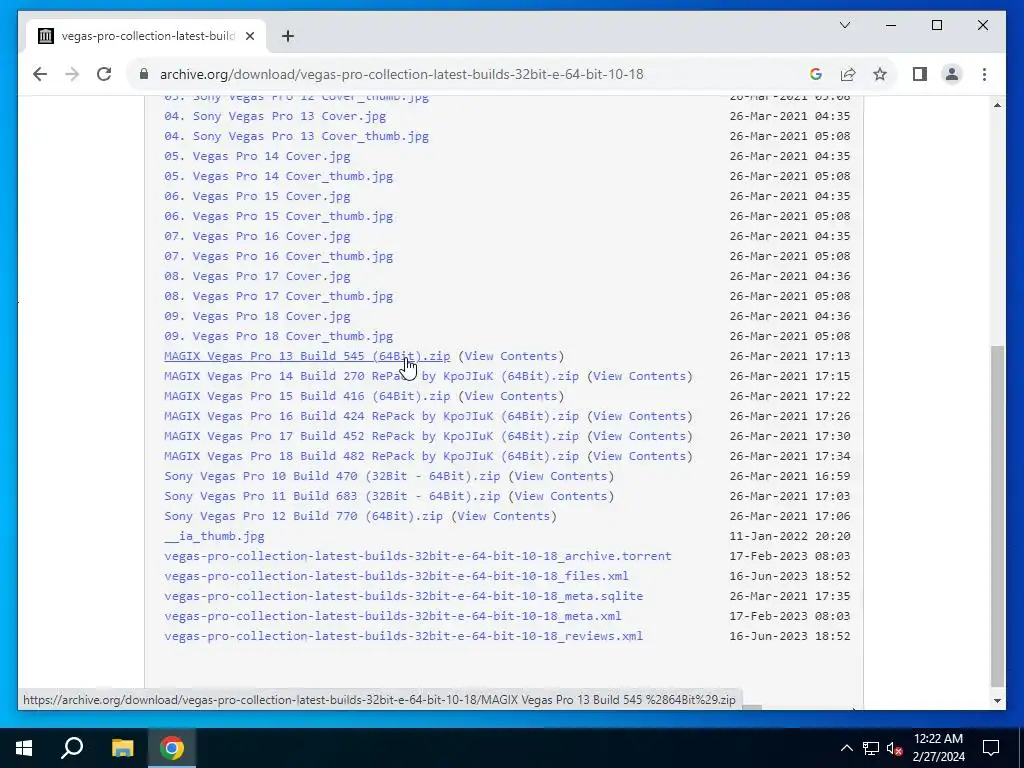This screenshot has width=1024, height=768.
Task: Close the vegas-pro-collection tab
Action: [x=249, y=36]
